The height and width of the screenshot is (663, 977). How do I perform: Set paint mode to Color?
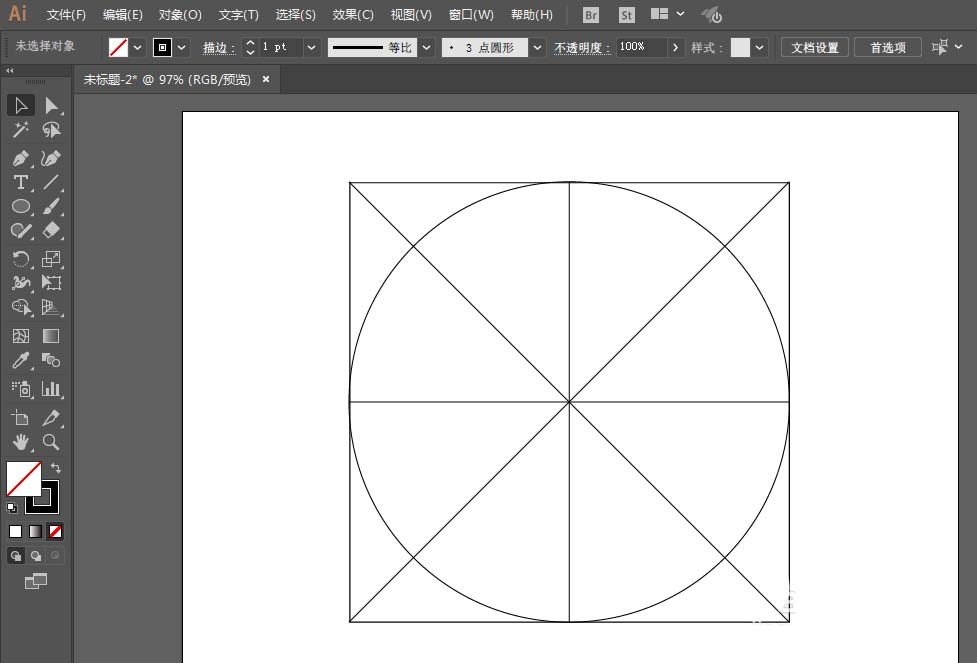(16, 532)
